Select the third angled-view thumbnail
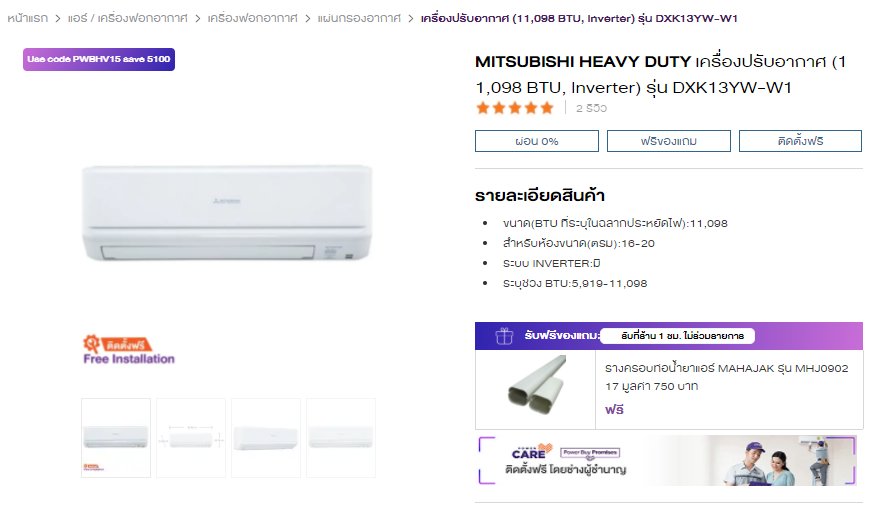 click(266, 438)
